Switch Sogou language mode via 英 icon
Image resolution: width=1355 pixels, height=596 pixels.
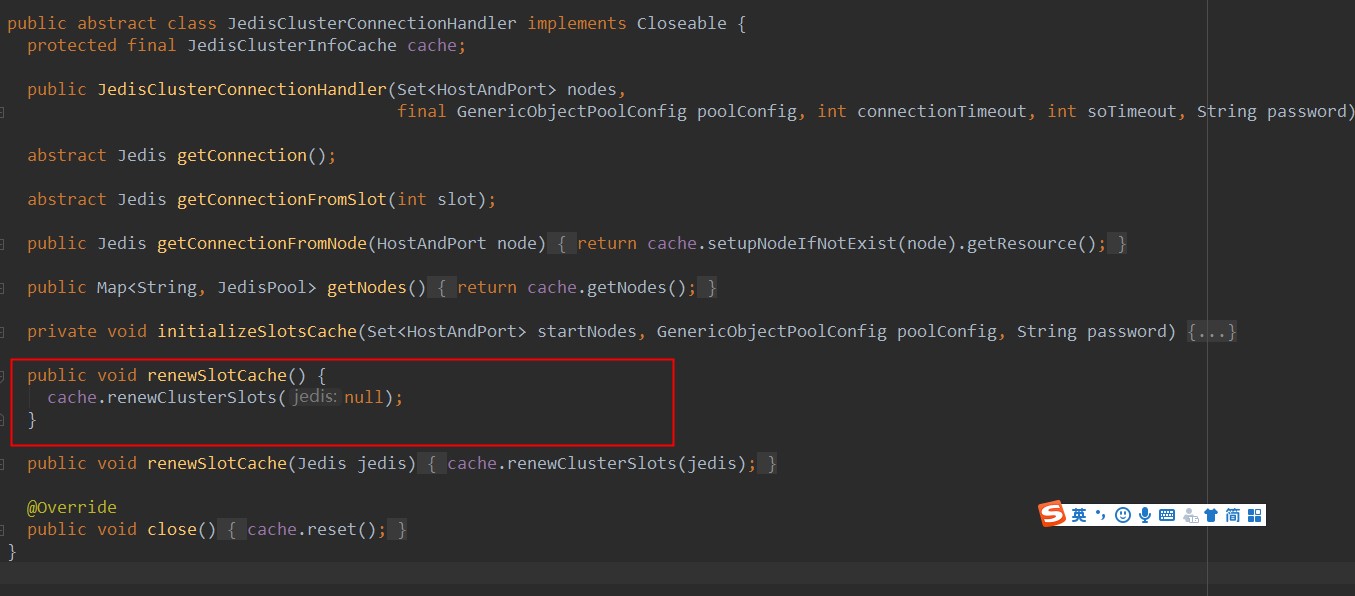[x=1079, y=515]
